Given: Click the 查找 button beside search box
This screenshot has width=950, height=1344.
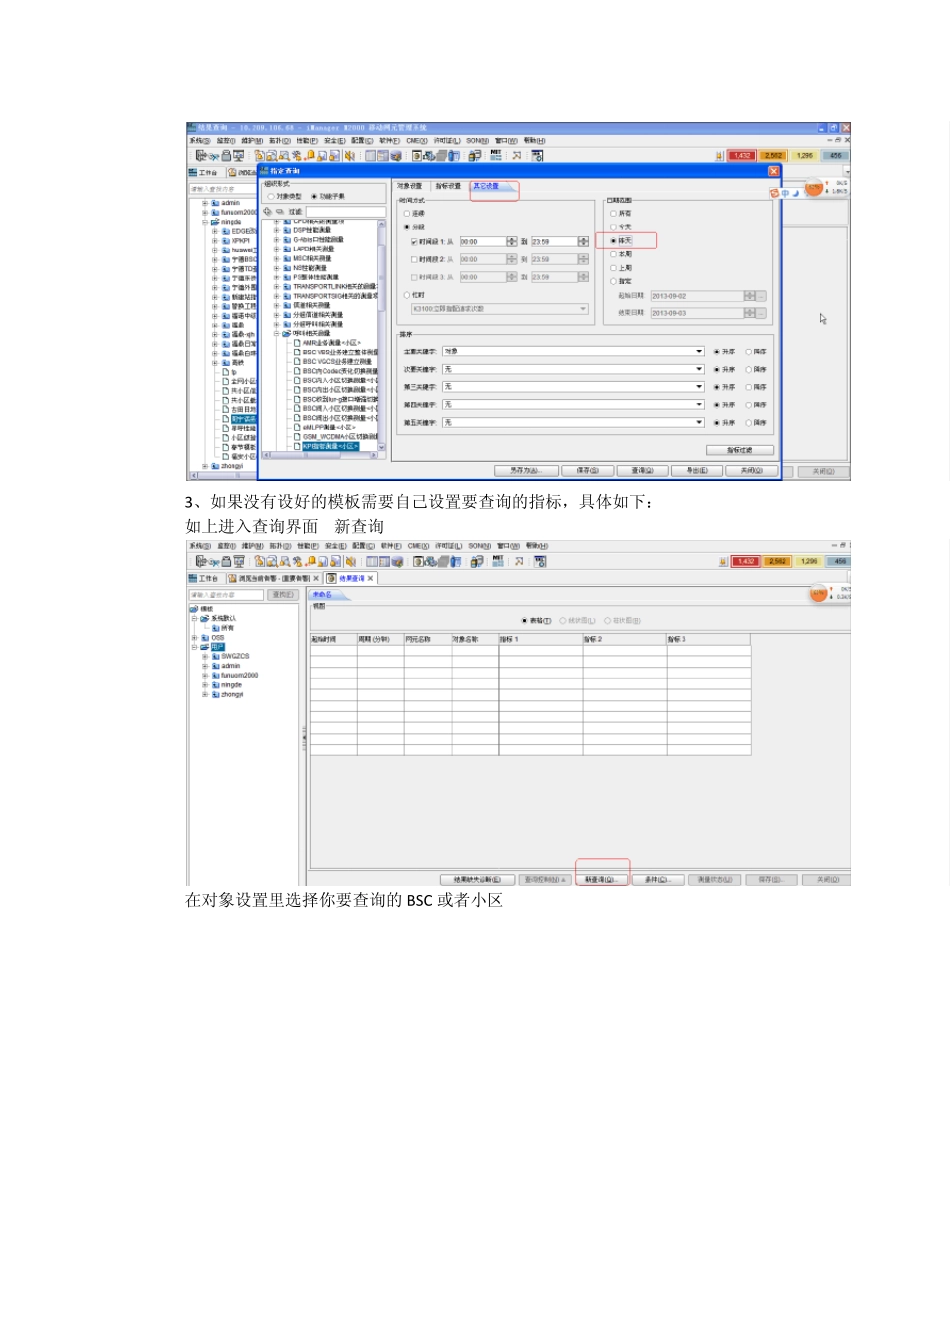Looking at the screenshot, I should [x=284, y=595].
